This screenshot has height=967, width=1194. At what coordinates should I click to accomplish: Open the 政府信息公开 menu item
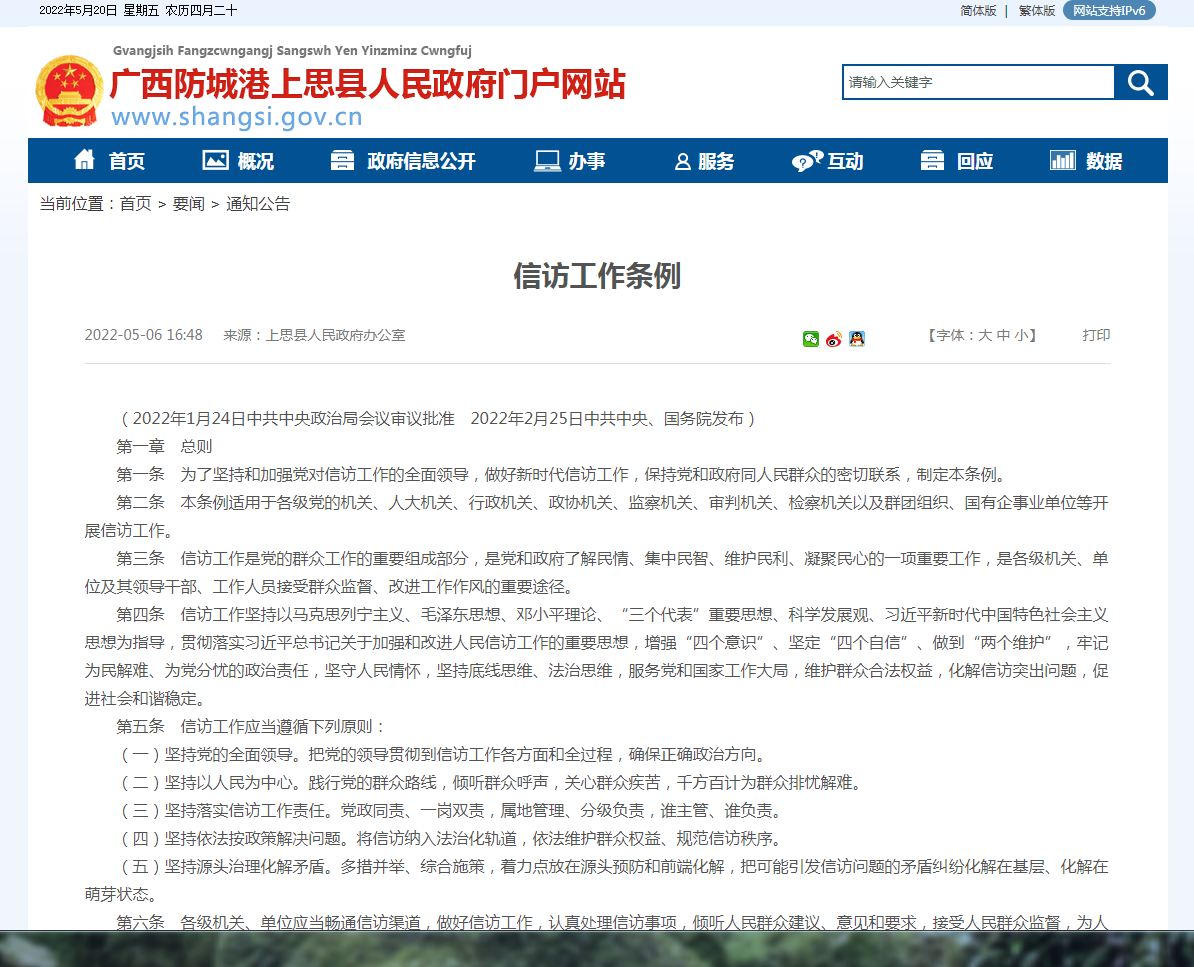[421, 161]
